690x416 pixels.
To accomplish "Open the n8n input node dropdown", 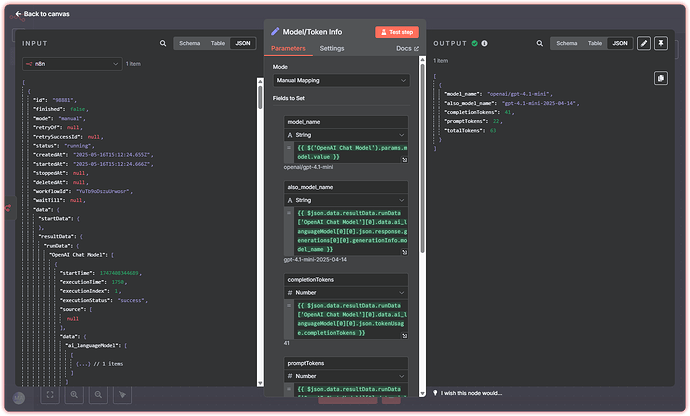I will click(x=72, y=64).
